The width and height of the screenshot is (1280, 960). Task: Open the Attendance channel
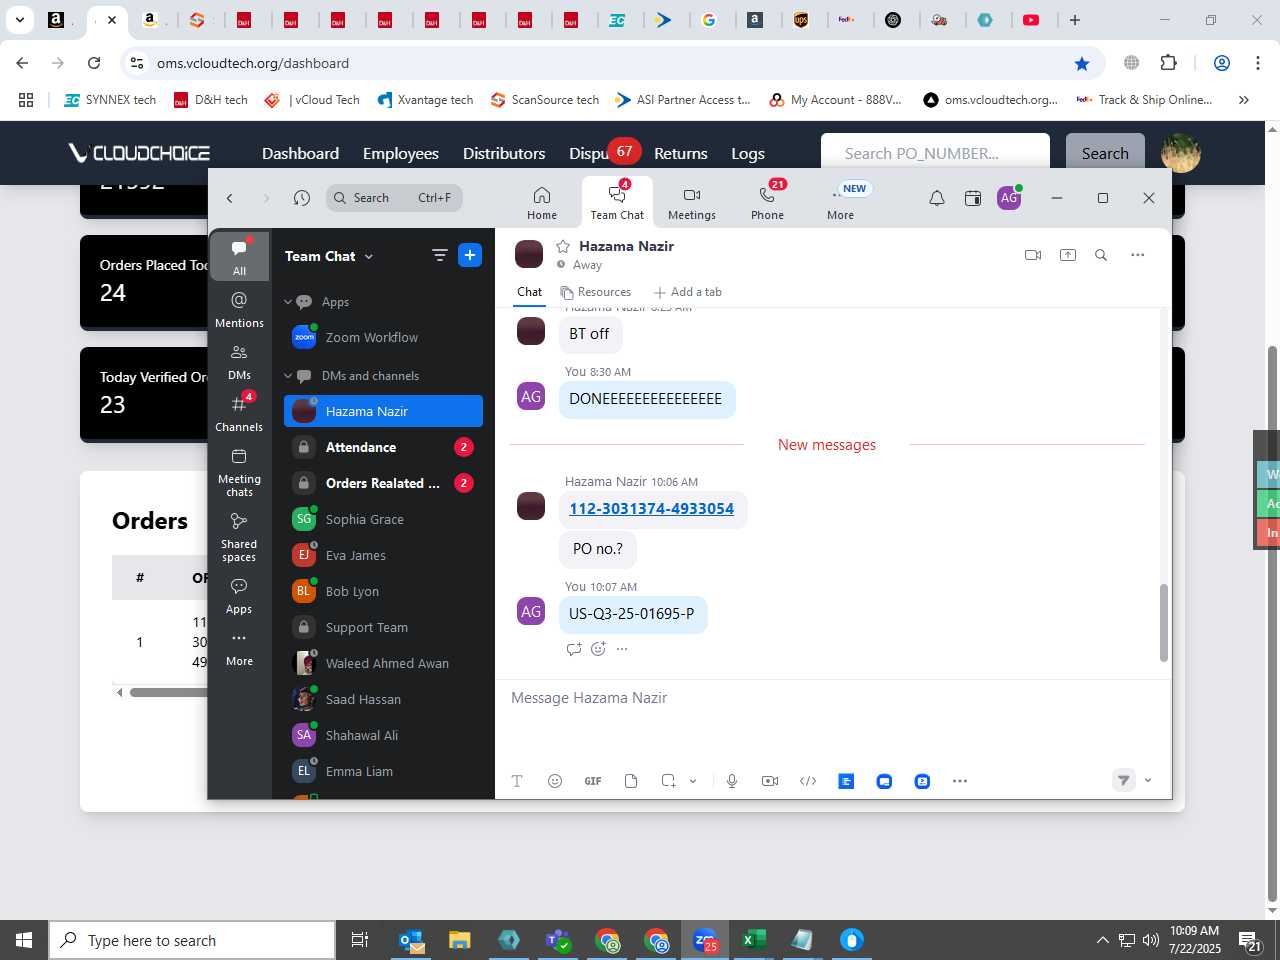(383, 447)
